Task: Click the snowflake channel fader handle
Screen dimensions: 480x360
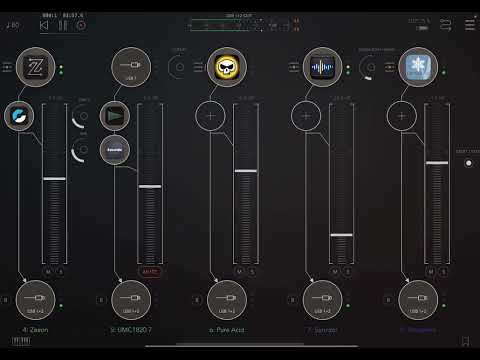Action: [437, 163]
